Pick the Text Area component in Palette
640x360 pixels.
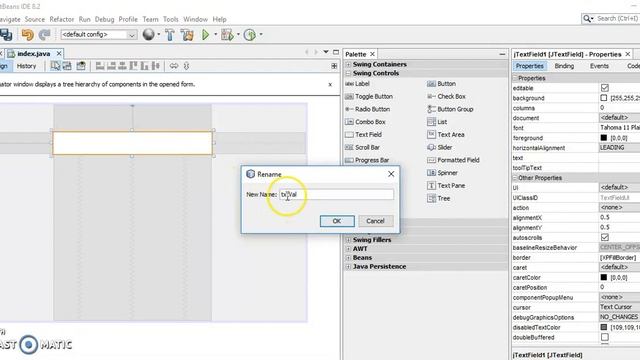446,134
